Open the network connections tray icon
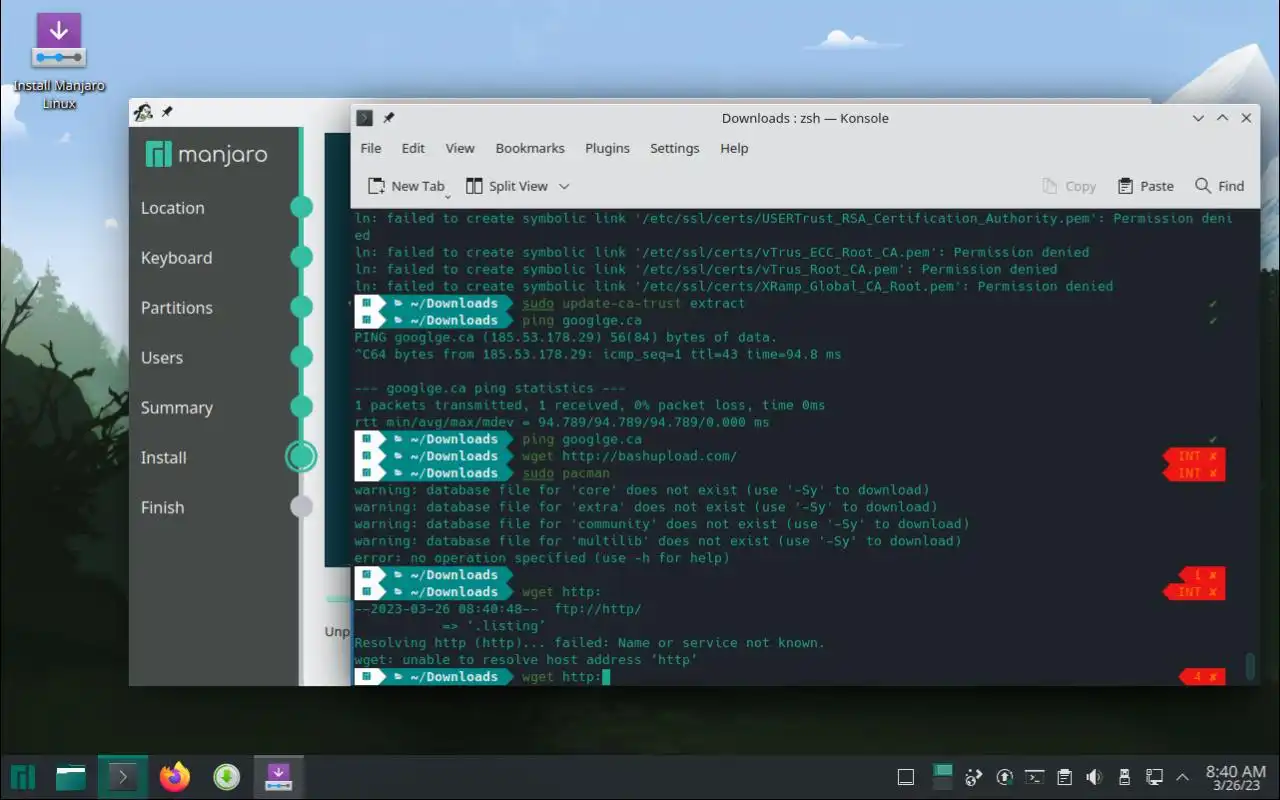The height and width of the screenshot is (800, 1280). [1154, 777]
